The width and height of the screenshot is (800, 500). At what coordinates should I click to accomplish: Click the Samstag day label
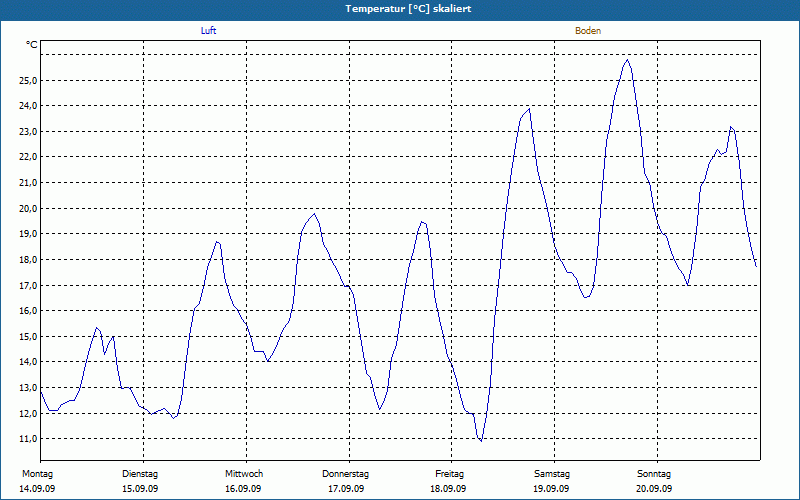click(x=552, y=474)
